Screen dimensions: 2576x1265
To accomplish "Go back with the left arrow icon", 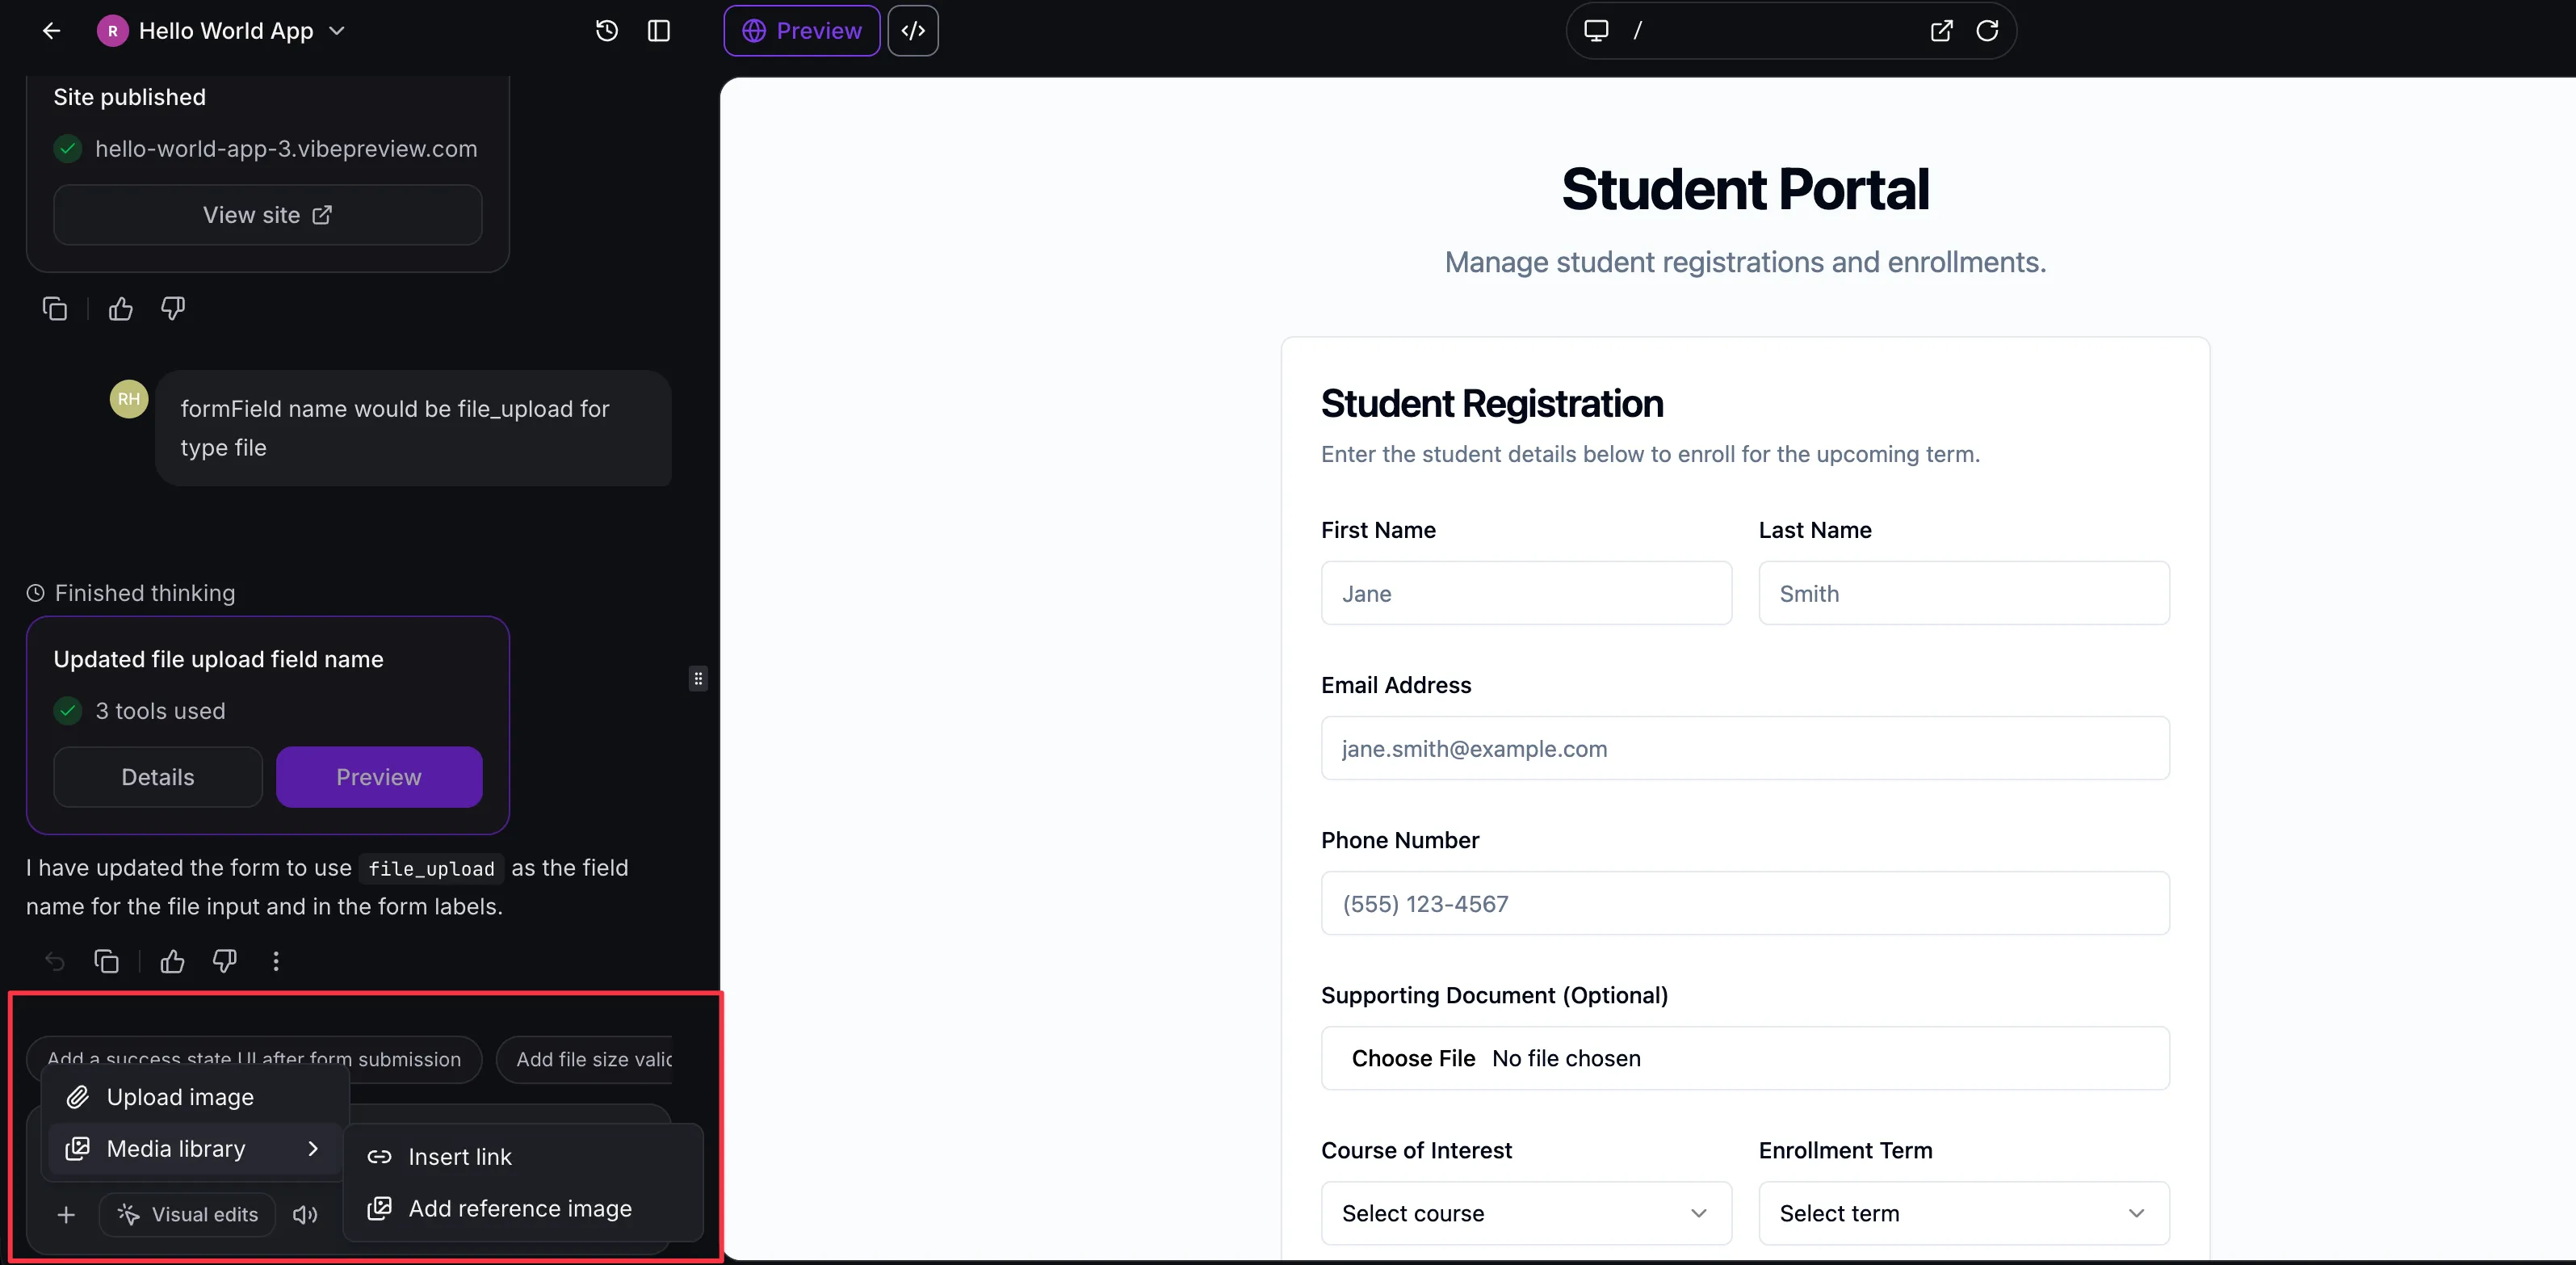I will pos(51,31).
